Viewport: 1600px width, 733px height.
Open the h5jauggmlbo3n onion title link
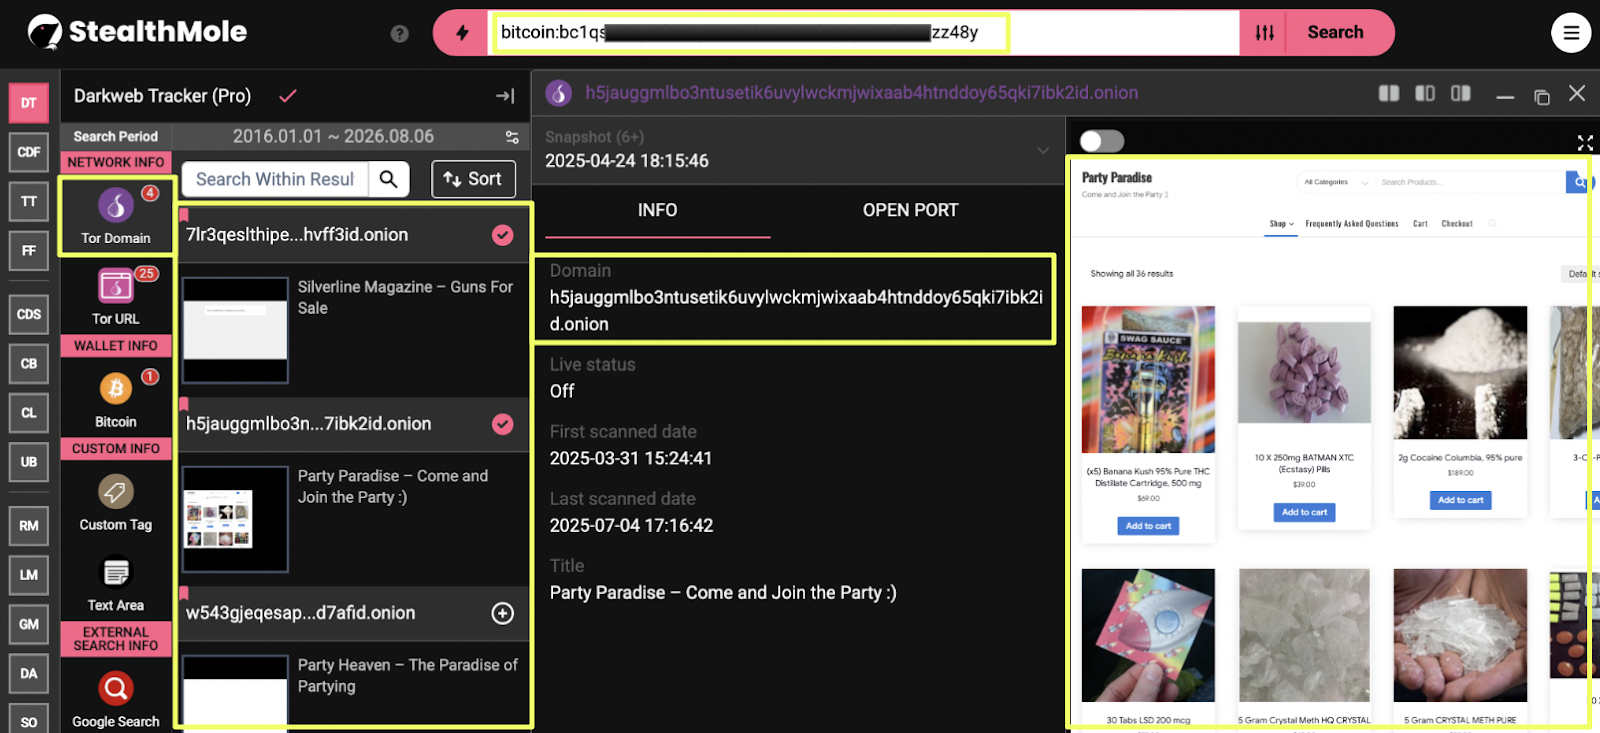tap(862, 93)
